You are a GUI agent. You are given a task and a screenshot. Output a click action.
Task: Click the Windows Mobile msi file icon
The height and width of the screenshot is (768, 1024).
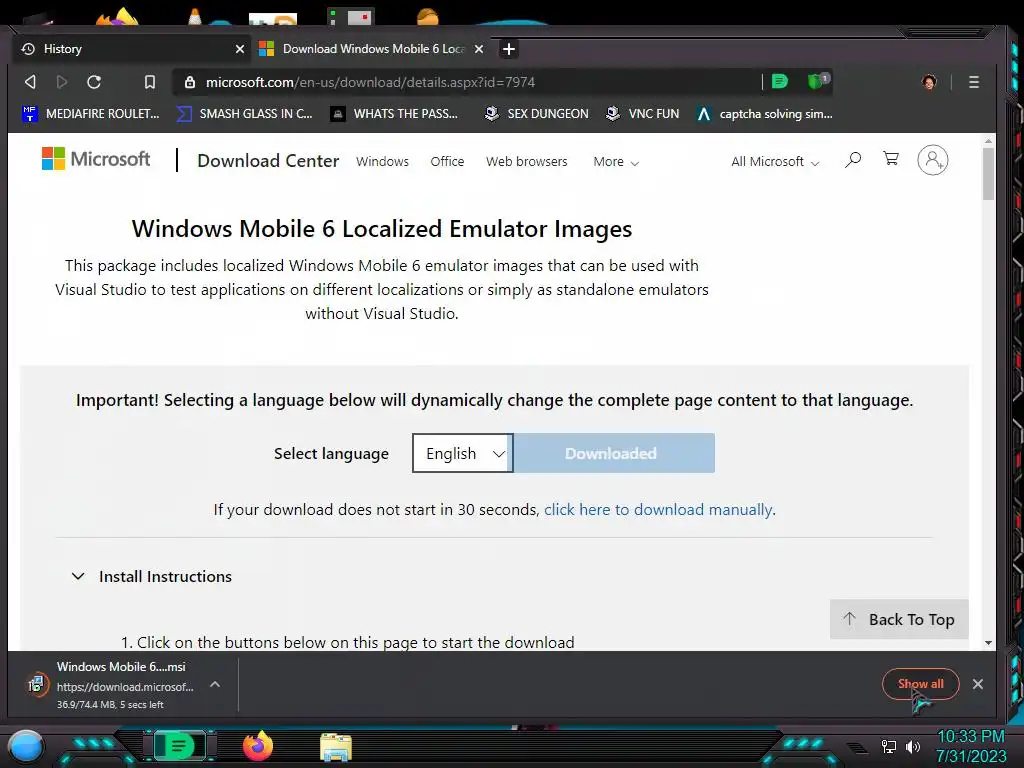[37, 684]
